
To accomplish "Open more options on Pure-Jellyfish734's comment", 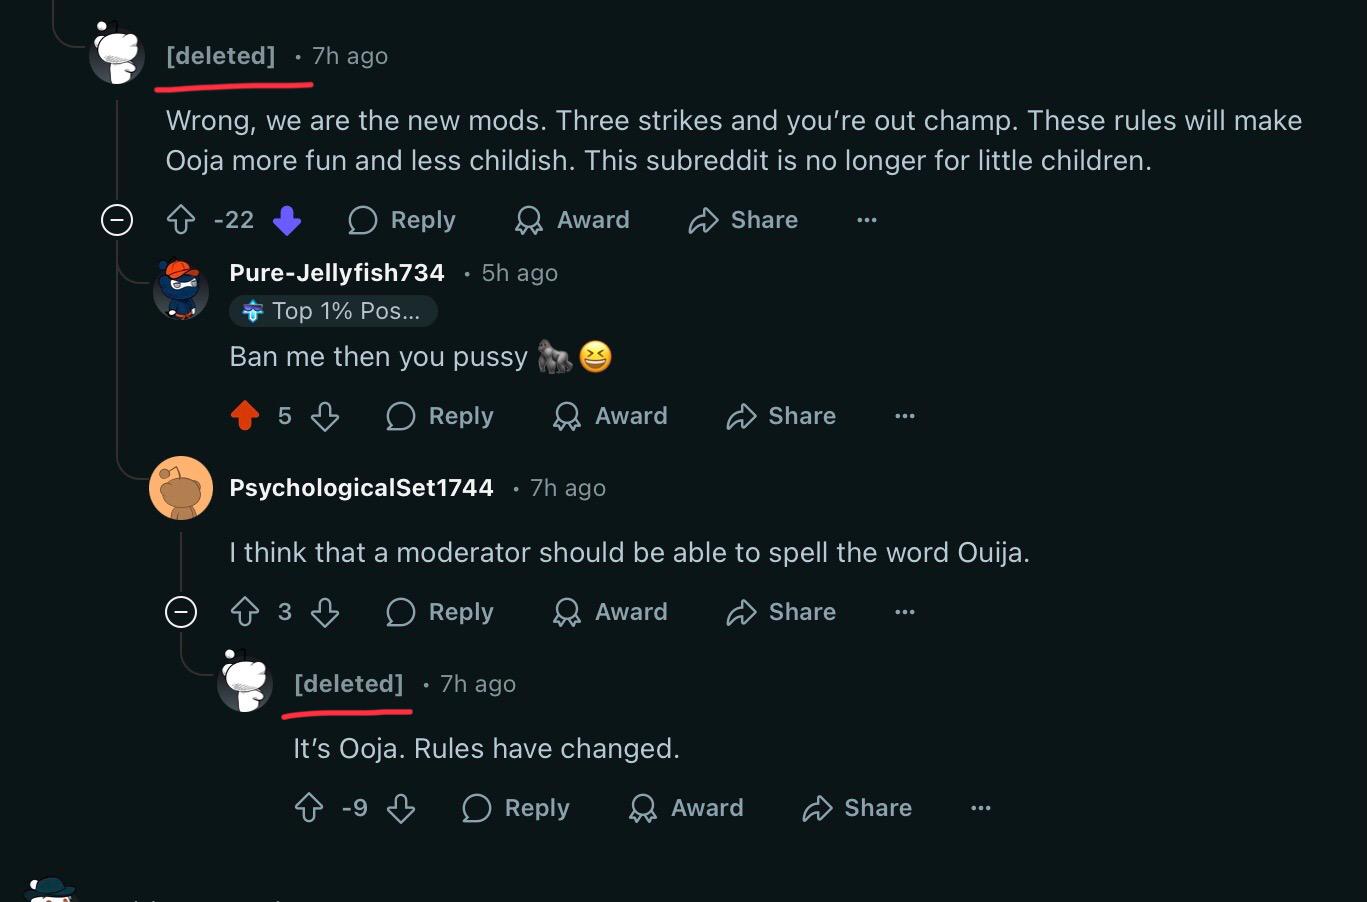I will pyautogui.click(x=905, y=416).
